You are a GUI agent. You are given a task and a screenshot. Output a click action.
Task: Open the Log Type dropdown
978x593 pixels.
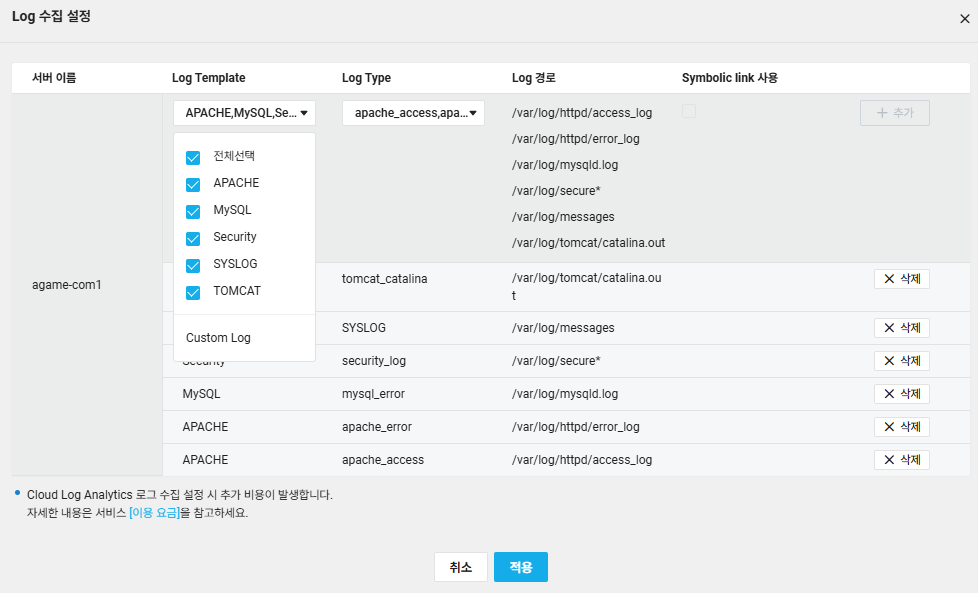click(x=413, y=113)
